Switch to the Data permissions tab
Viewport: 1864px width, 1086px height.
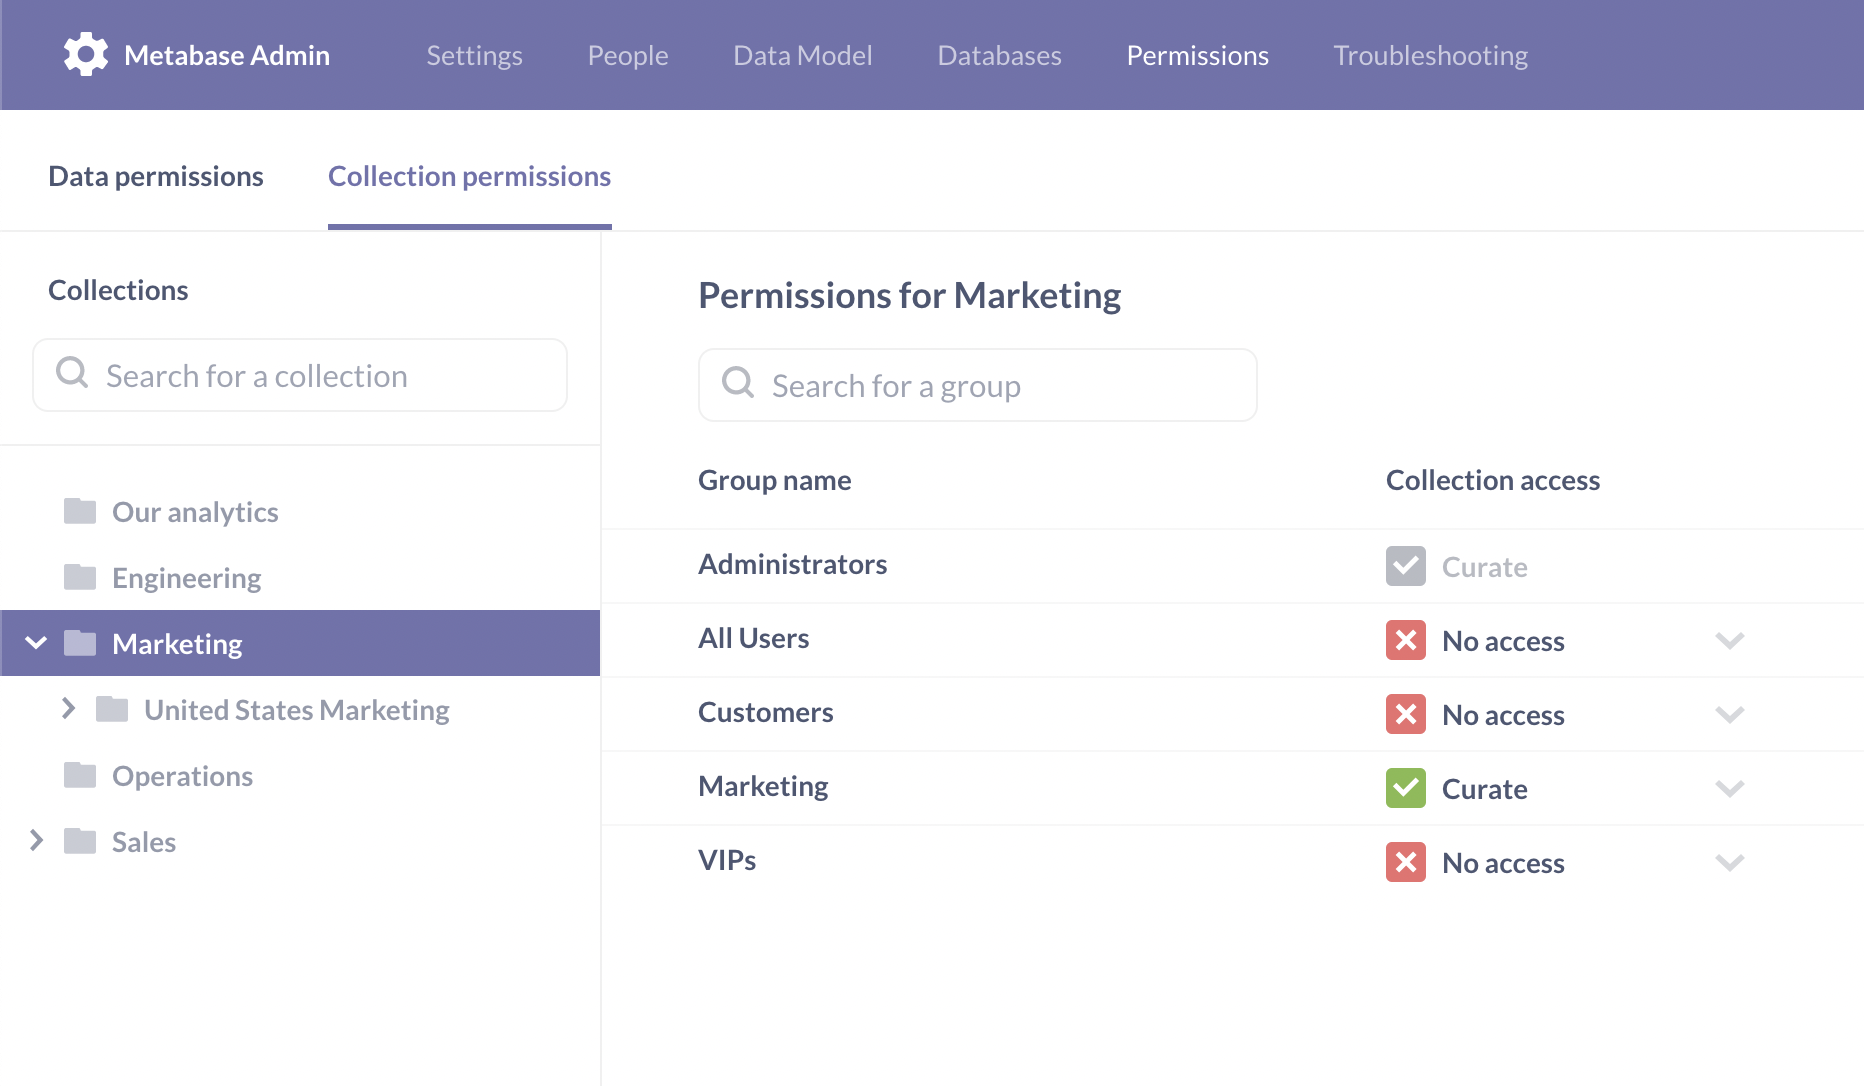155,176
